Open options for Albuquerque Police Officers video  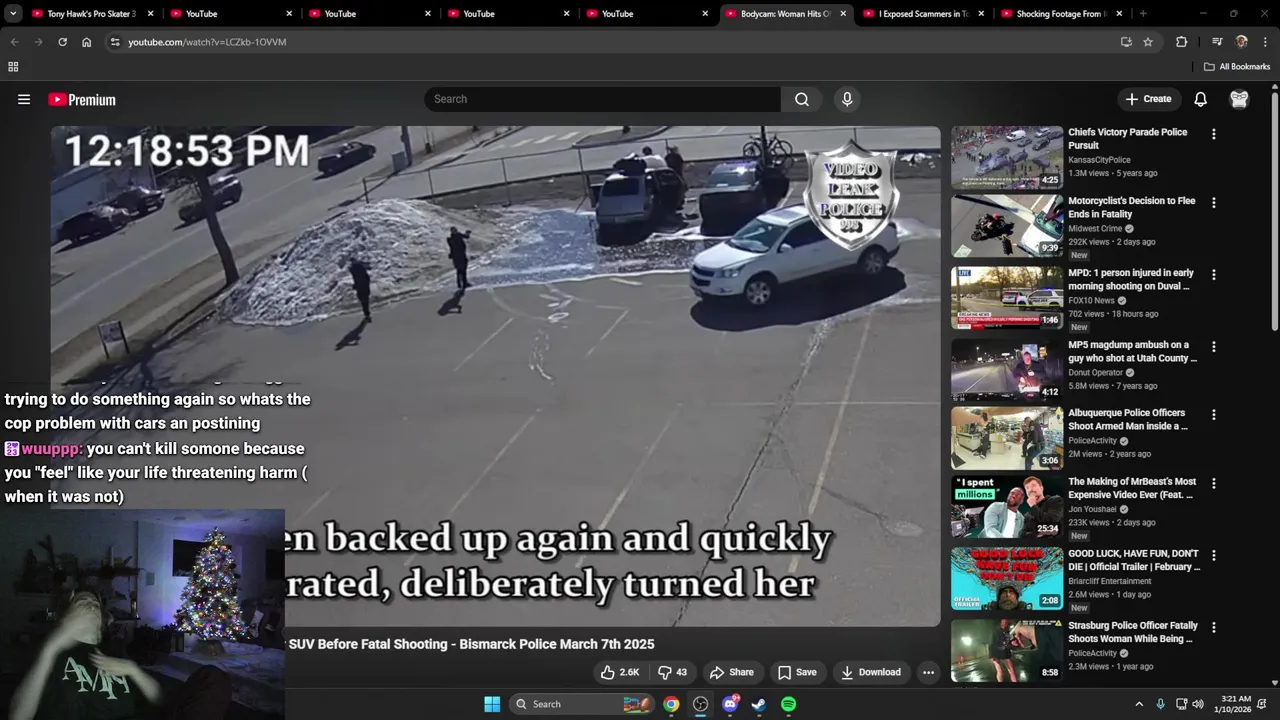click(x=1213, y=414)
